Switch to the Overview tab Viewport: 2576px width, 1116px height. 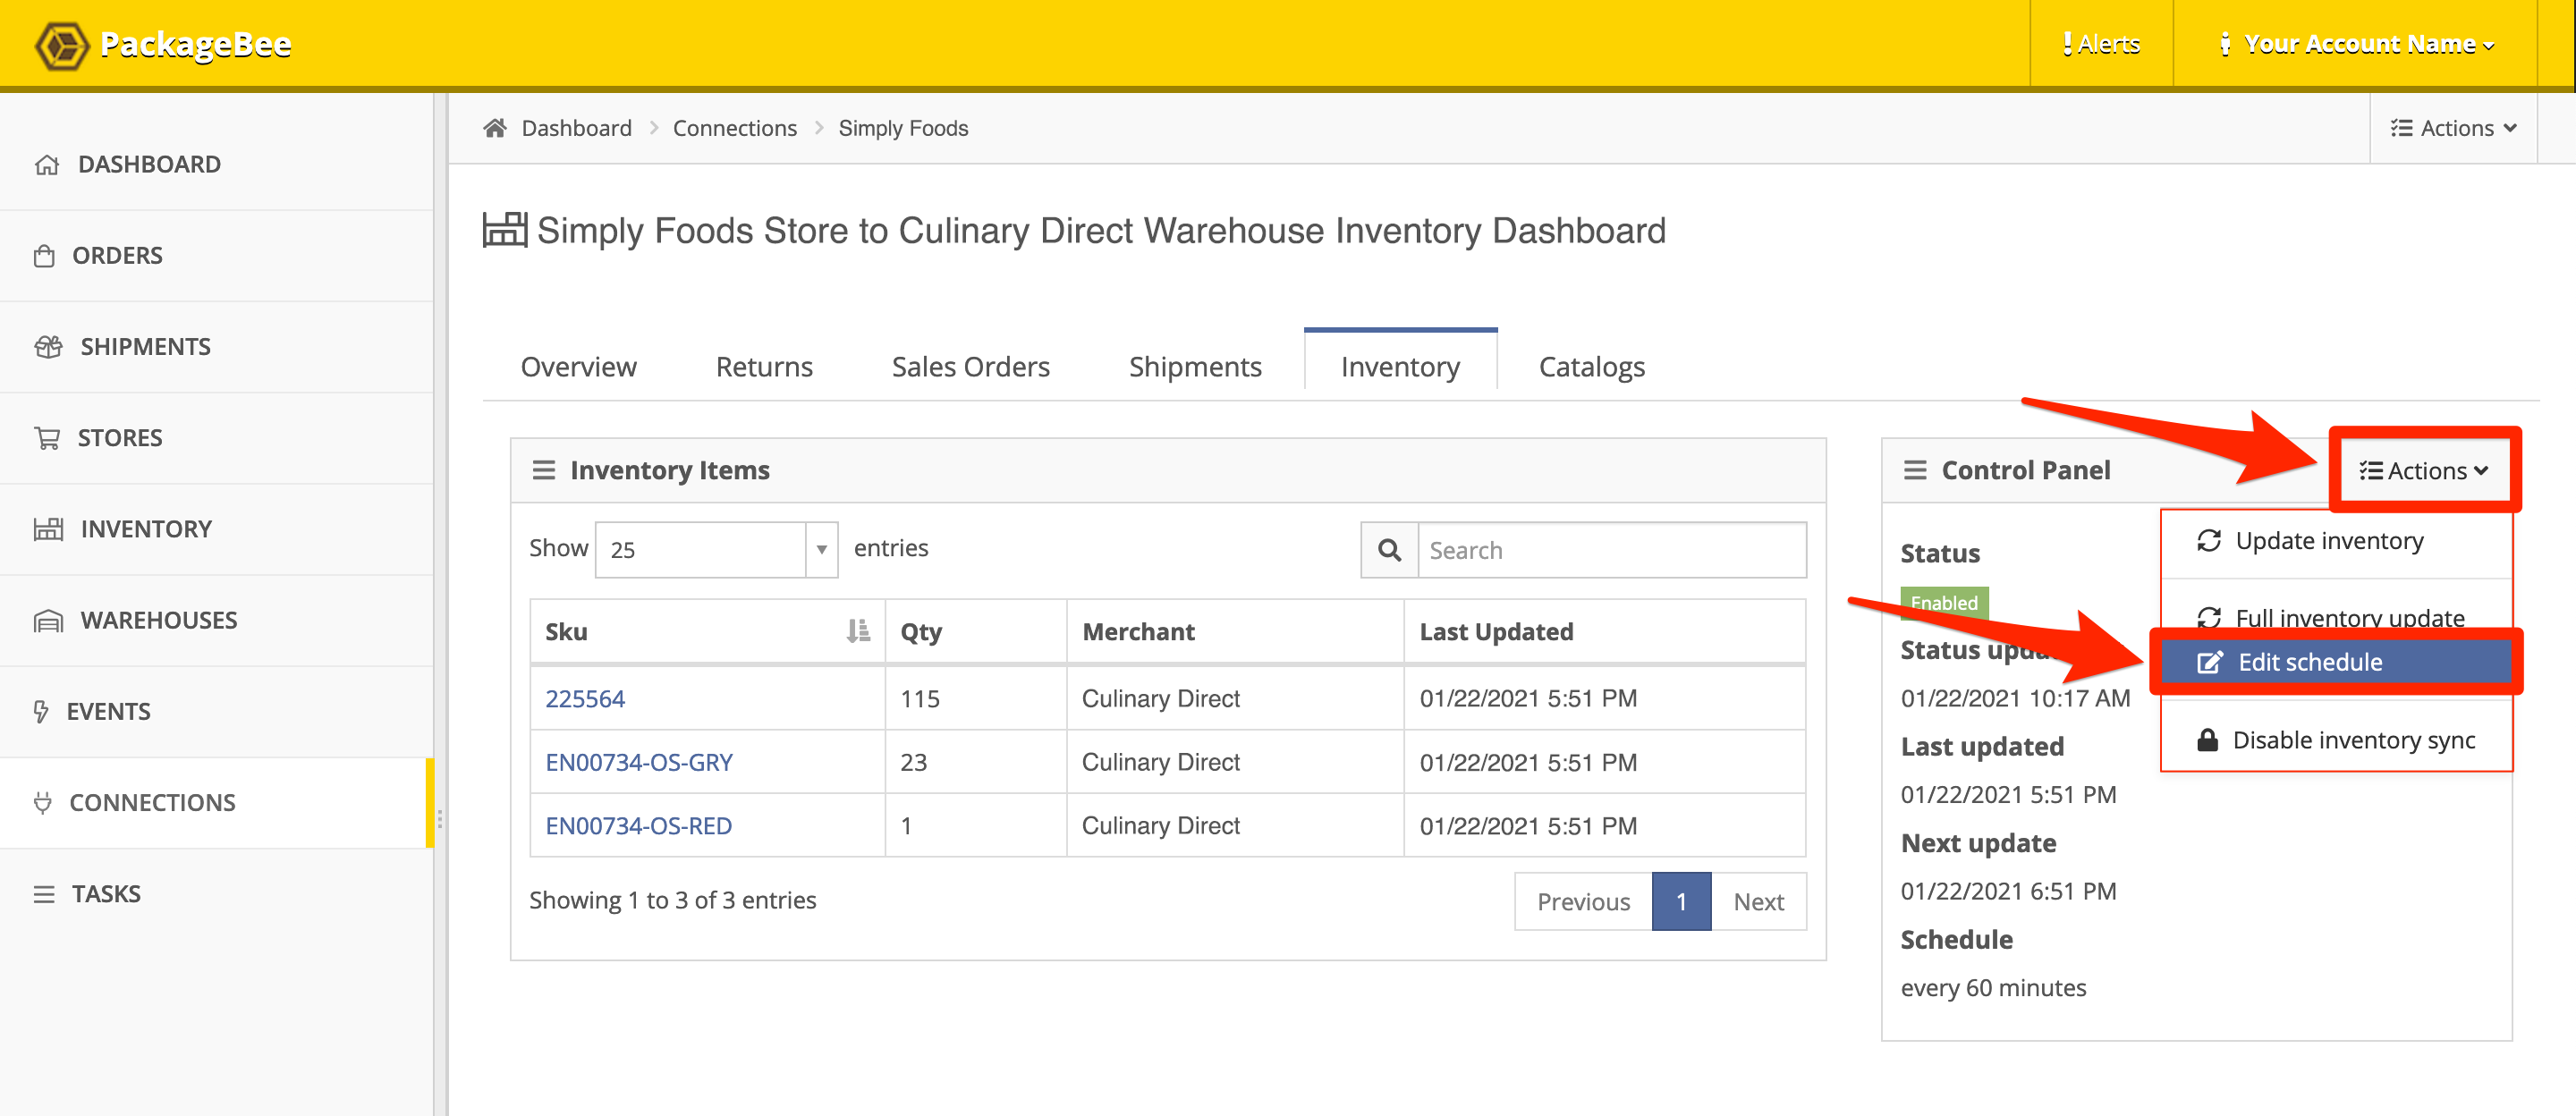578,367
